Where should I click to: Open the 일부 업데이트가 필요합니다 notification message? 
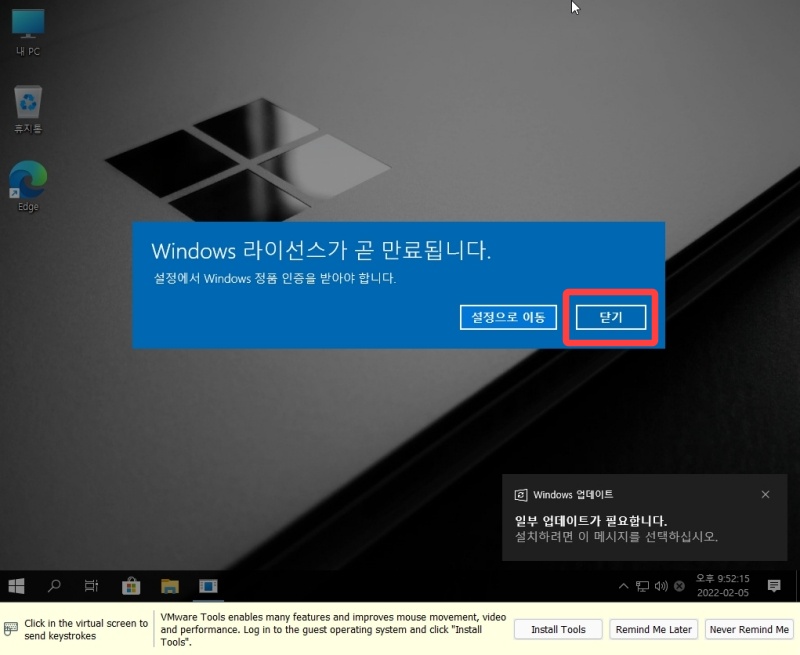coord(616,528)
